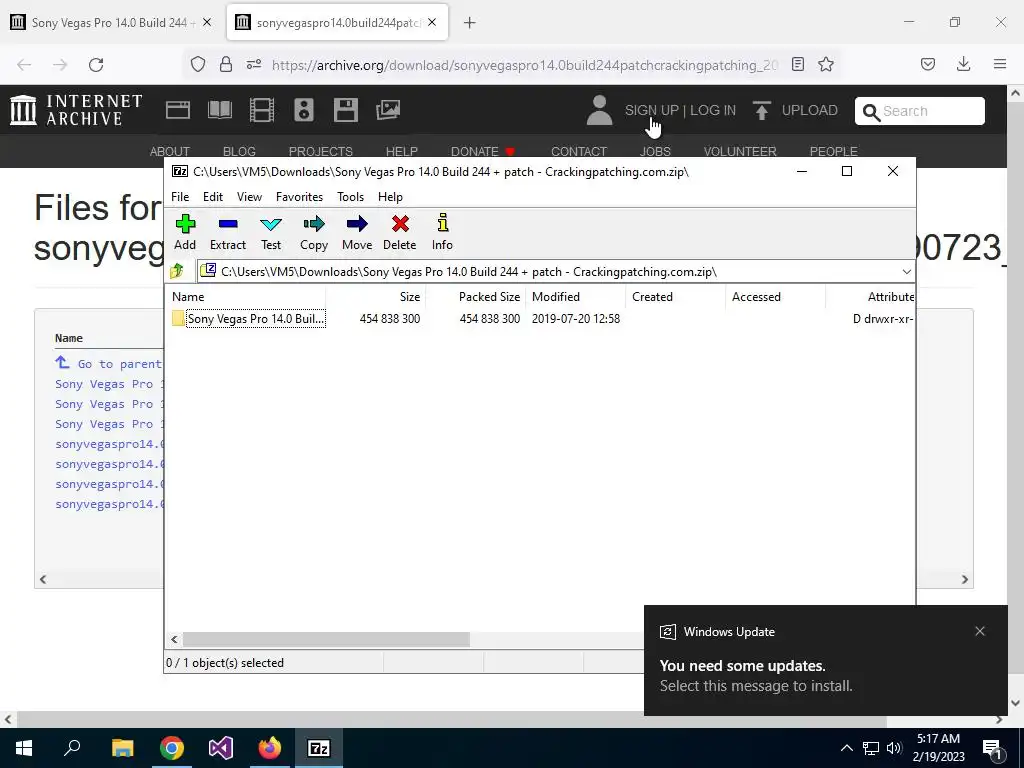Open Internet Archive audio speaker icon

pos(304,110)
